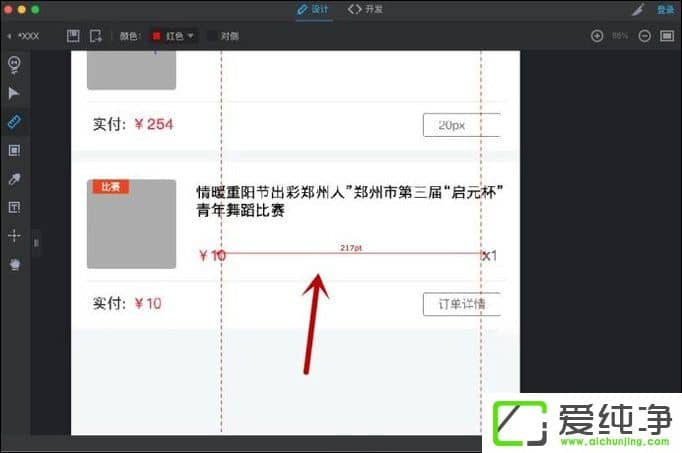Select the arrow pointer tool
Viewport: 682px width, 453px height.
click(x=14, y=93)
